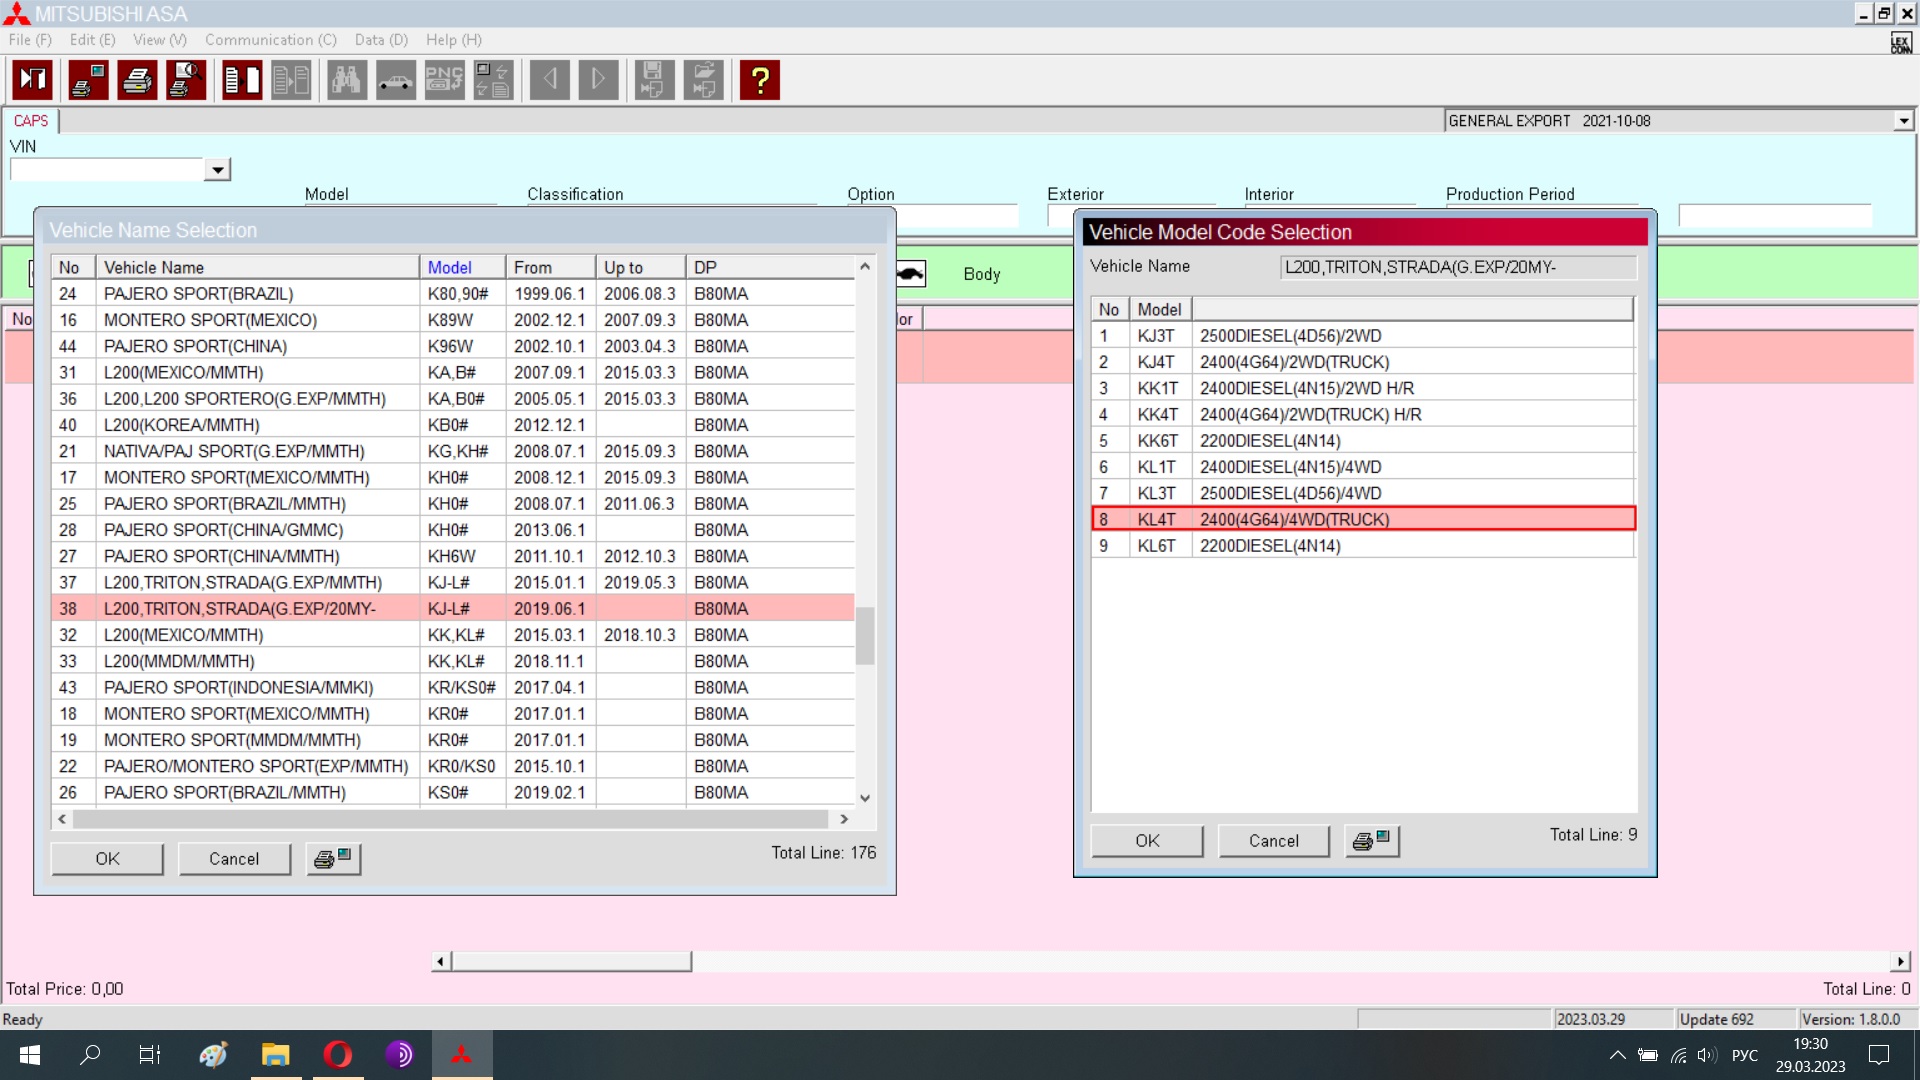
Task: Select PAJERO SPORT(INDONESIA/MMKI) row
Action: point(238,688)
